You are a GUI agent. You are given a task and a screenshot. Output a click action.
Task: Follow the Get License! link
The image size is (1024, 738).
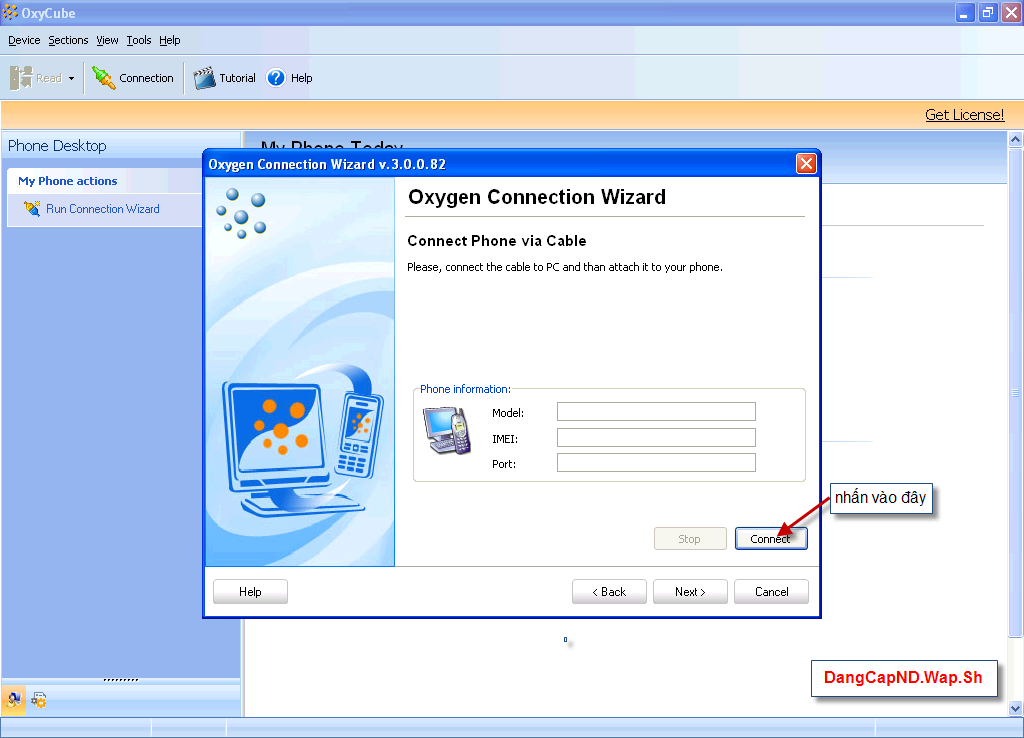pos(965,115)
